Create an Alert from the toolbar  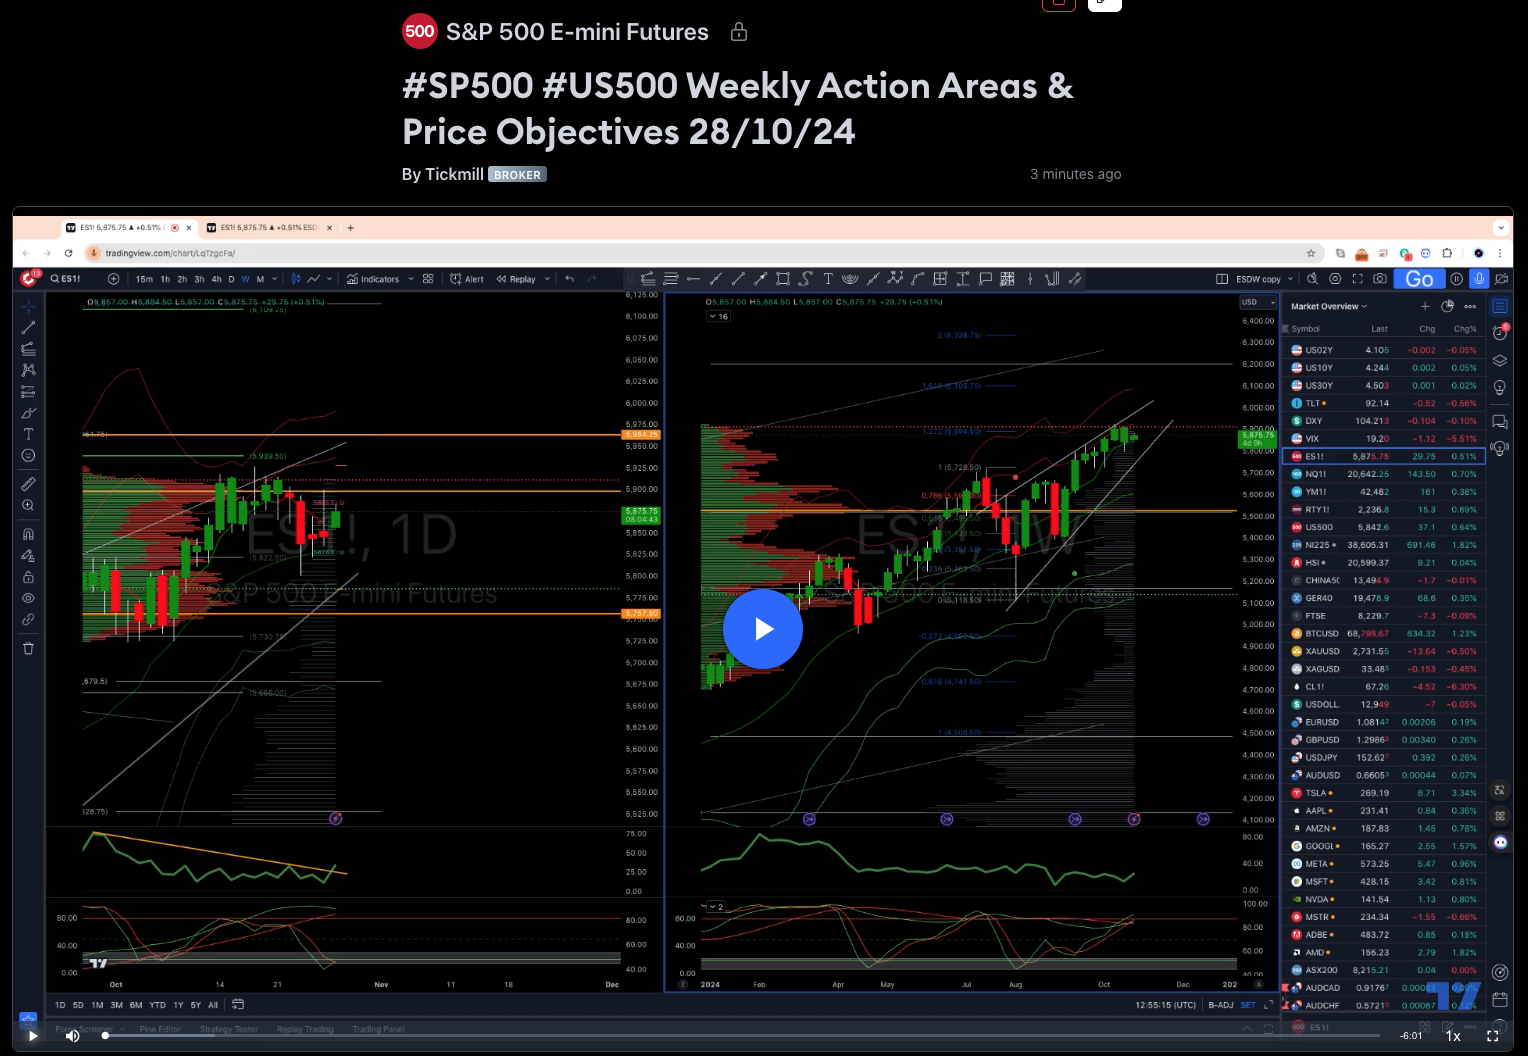click(467, 279)
